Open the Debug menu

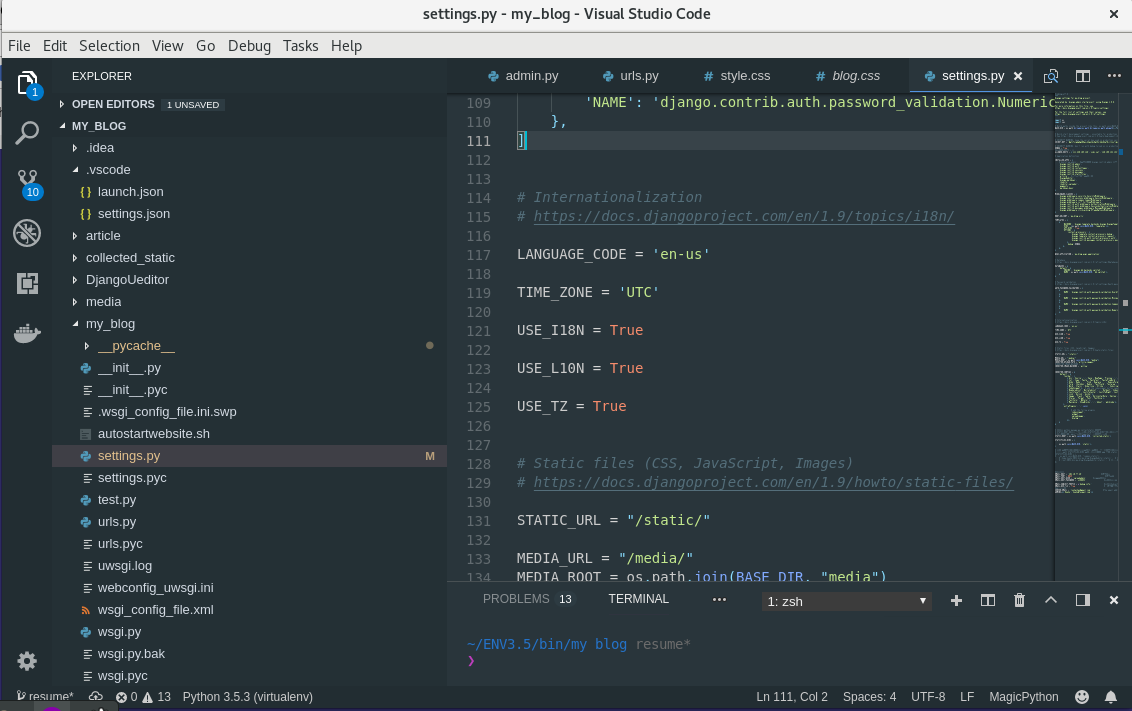coord(249,46)
